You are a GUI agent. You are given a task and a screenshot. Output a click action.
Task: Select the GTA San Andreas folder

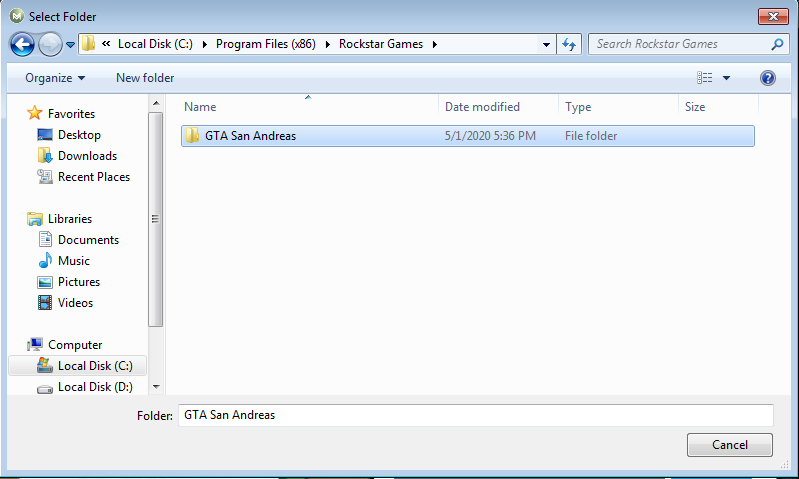pyautogui.click(x=468, y=136)
